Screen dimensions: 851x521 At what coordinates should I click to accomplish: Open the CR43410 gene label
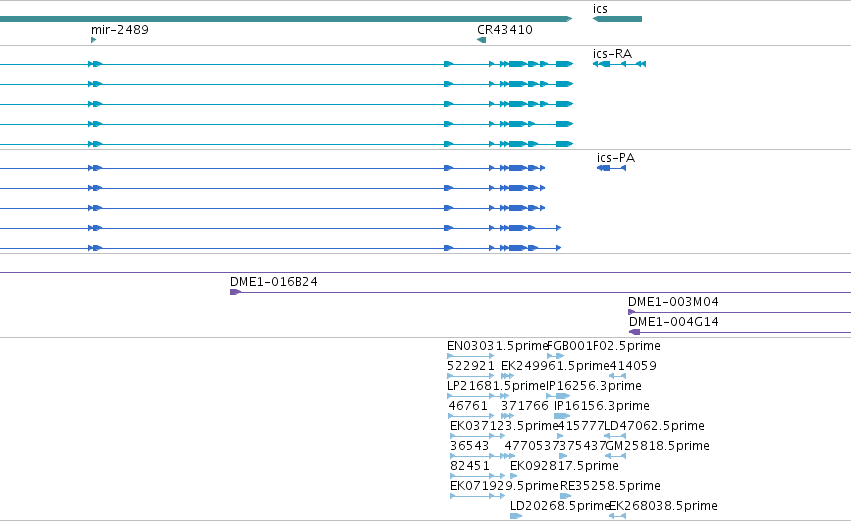(505, 29)
